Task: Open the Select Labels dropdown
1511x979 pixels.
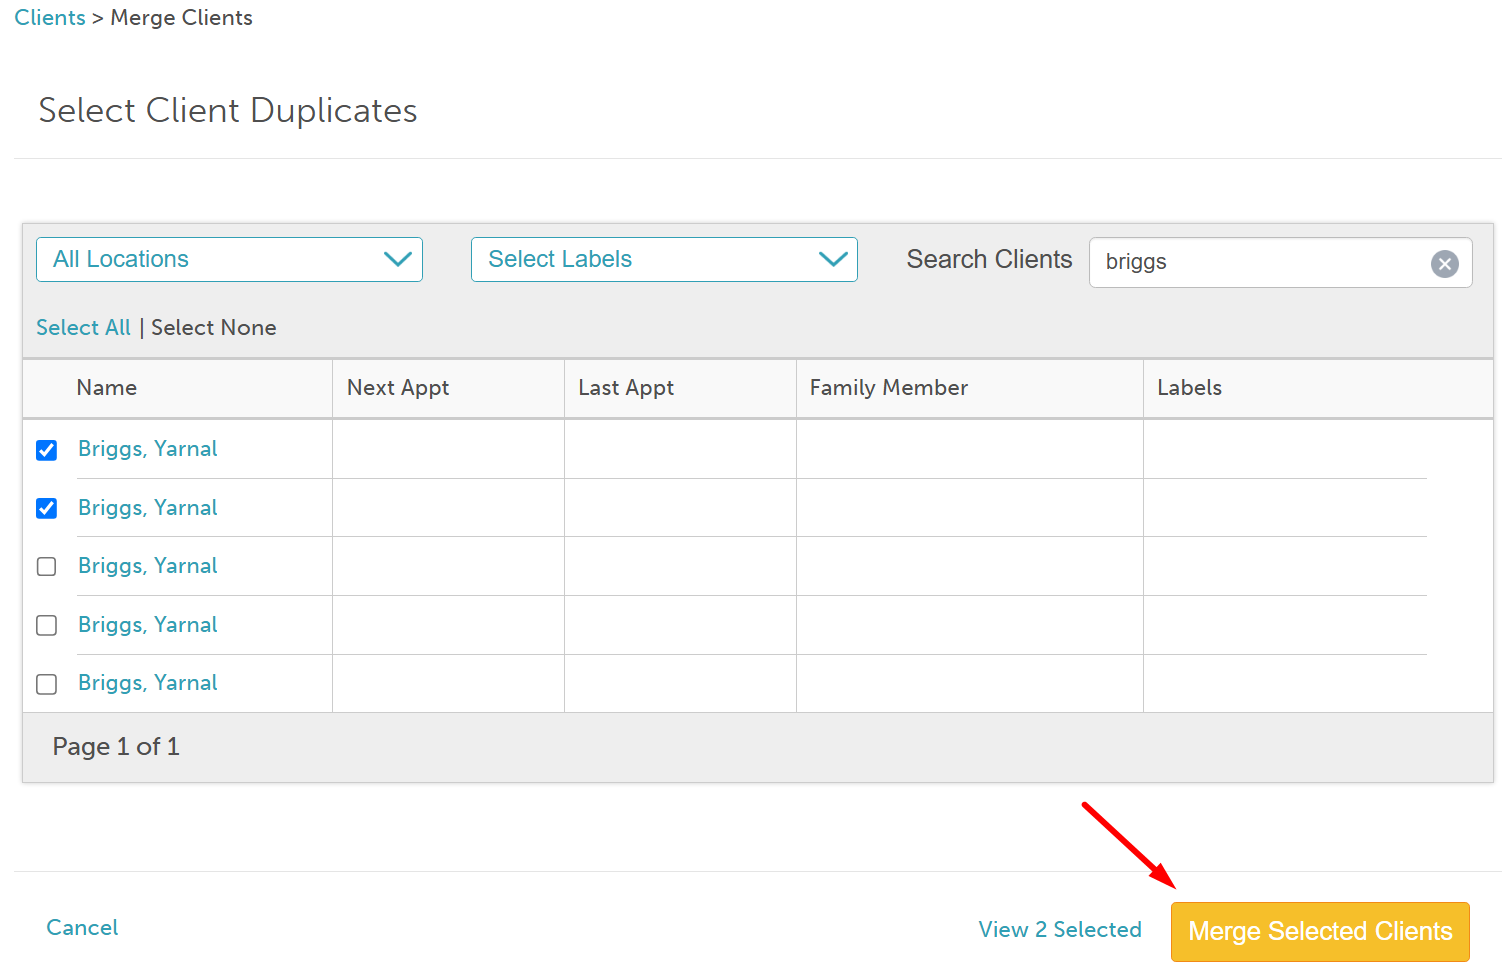Action: point(664,259)
